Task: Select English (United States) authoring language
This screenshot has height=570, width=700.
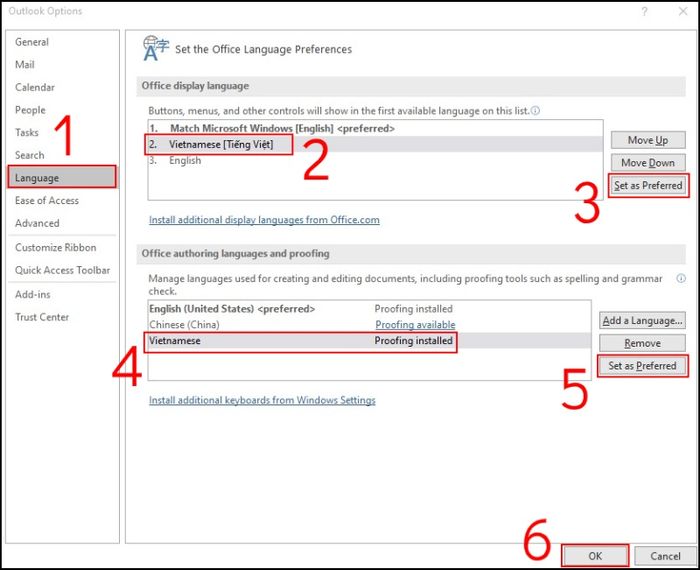Action: (369, 309)
